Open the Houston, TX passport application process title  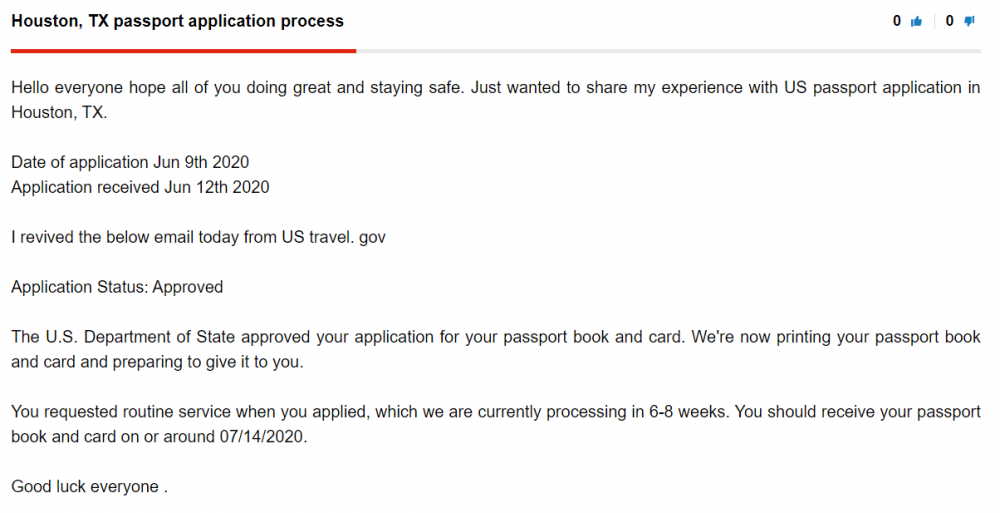pos(177,21)
